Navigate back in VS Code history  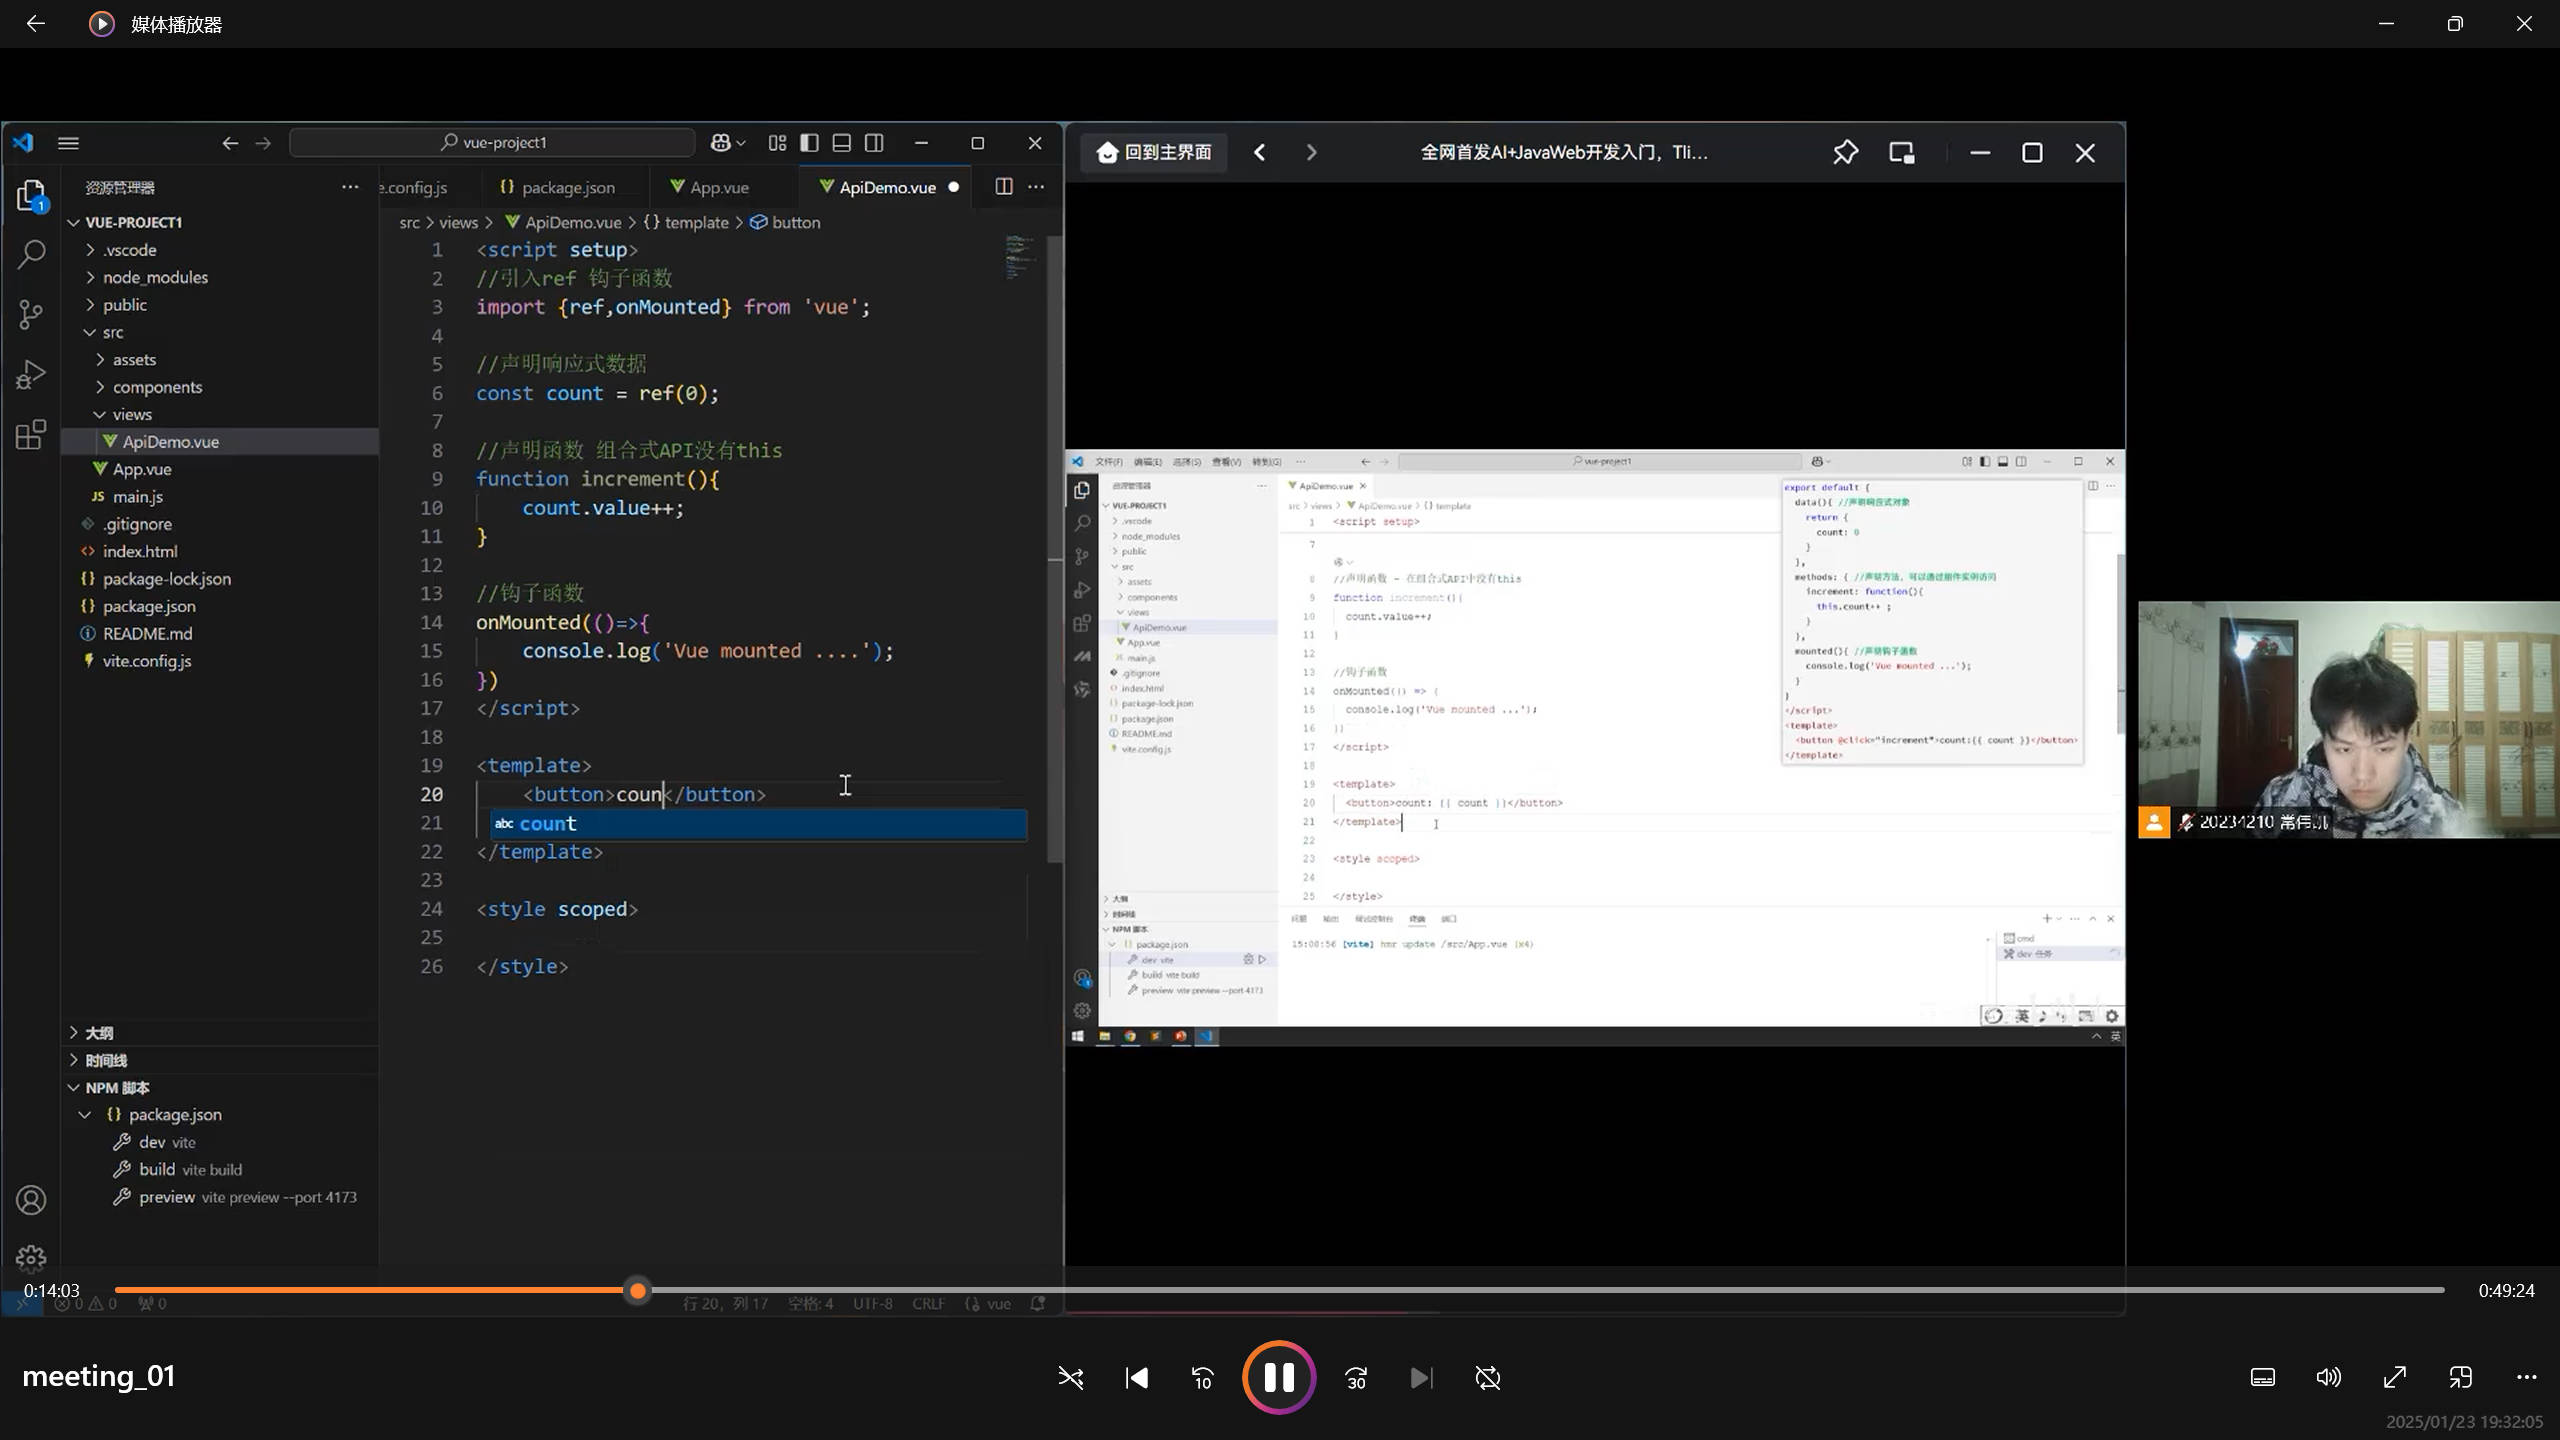click(230, 143)
